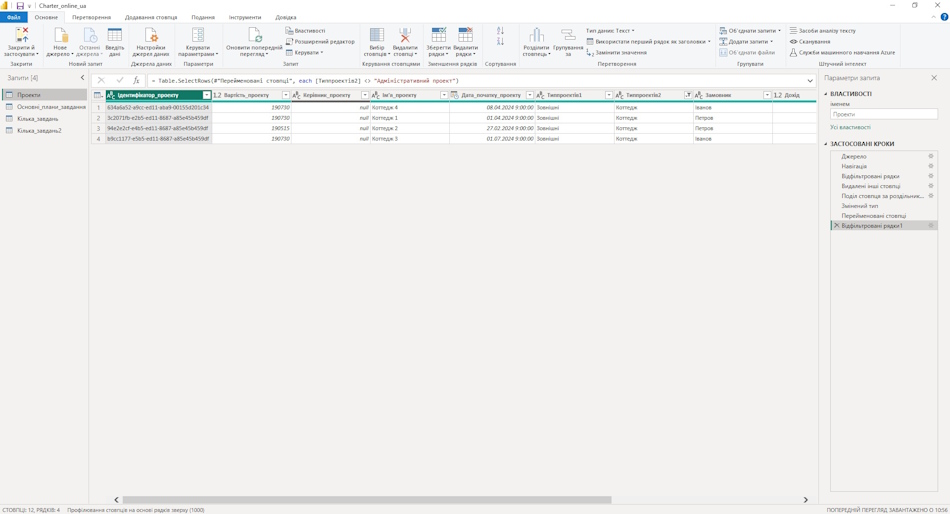This screenshot has height=514, width=950.
Task: Open gear for Видалені інші стовпці step
Action: click(x=931, y=186)
